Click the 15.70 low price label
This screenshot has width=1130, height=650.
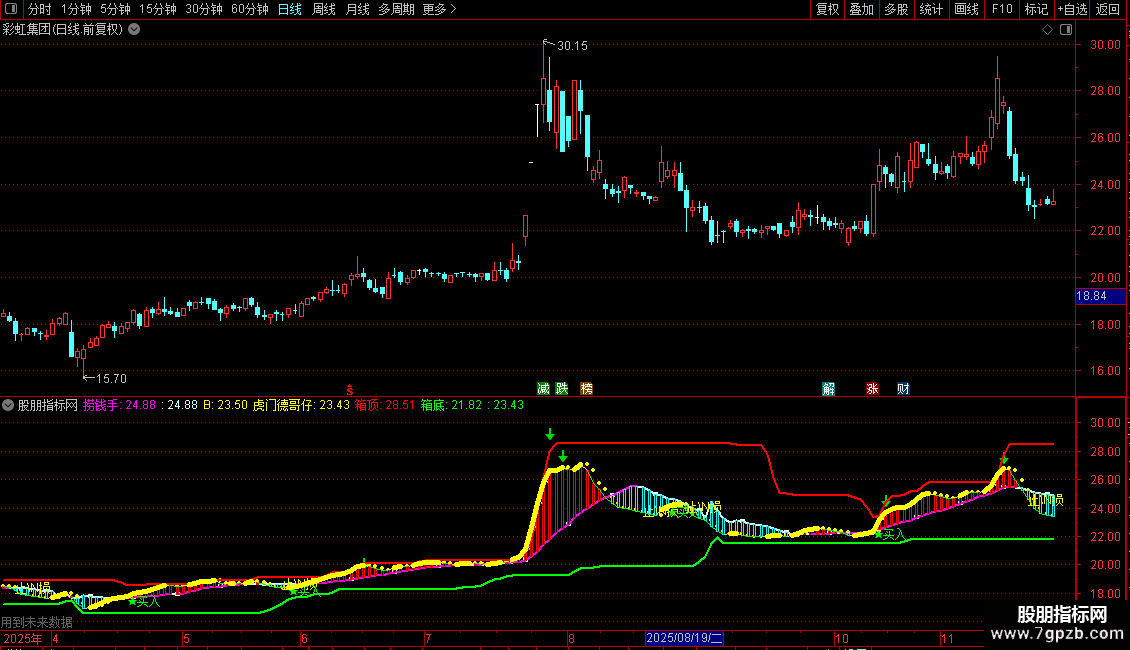click(111, 378)
